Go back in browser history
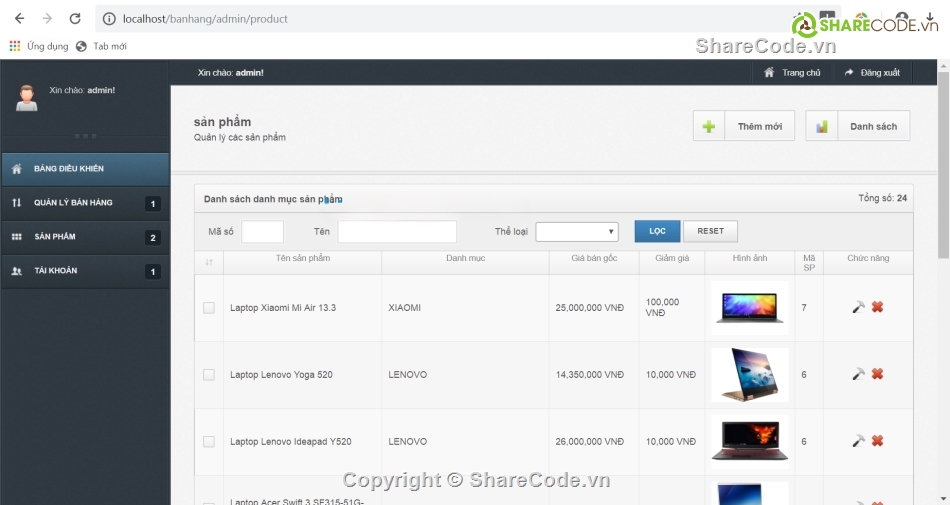 [x=19, y=19]
